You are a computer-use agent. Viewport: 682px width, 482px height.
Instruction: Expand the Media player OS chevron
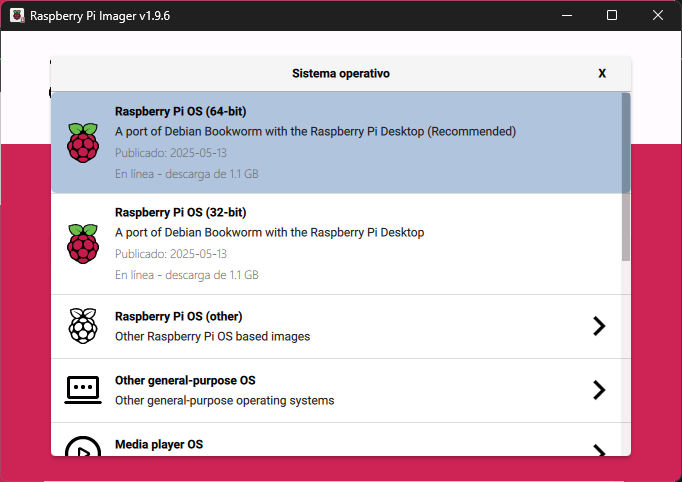click(x=598, y=449)
